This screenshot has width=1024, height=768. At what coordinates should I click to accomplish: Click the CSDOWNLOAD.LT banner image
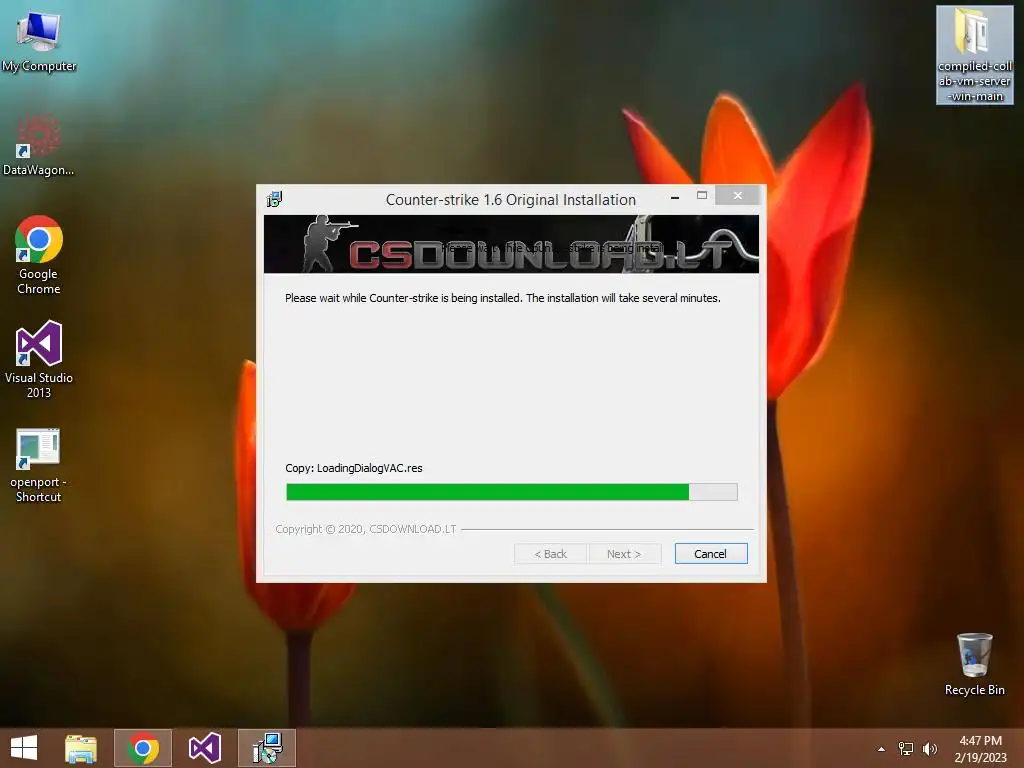(x=511, y=244)
